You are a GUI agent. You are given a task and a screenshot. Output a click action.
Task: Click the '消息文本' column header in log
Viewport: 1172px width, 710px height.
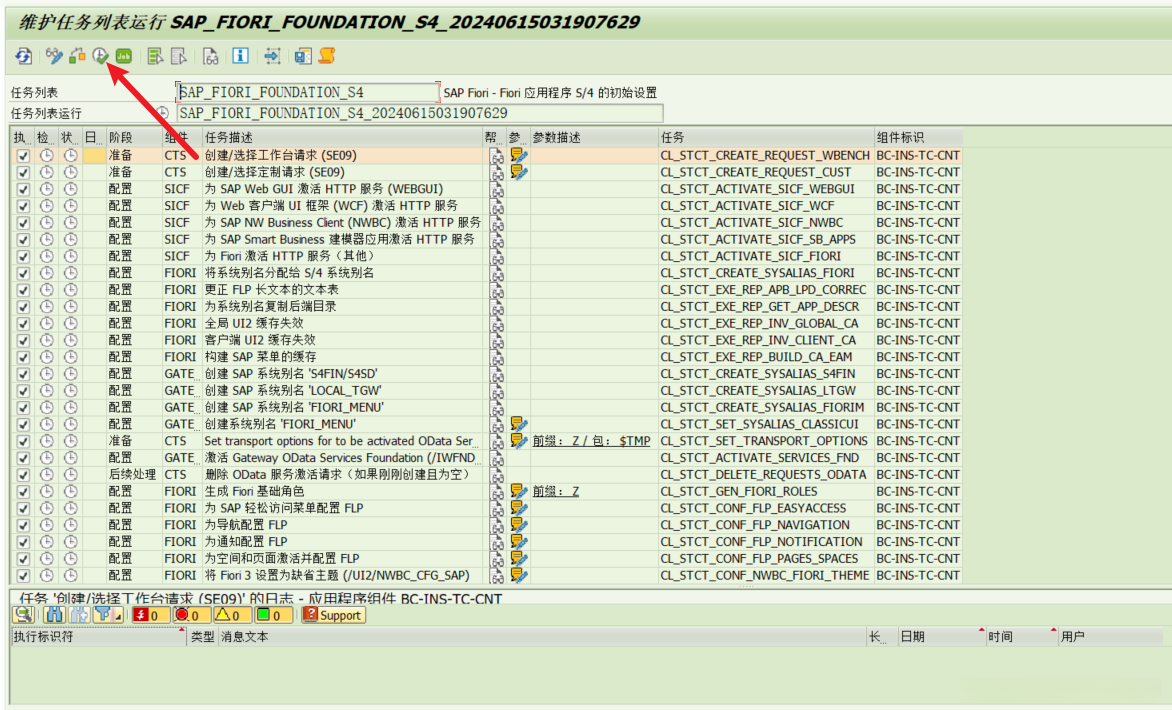pyautogui.click(x=244, y=636)
